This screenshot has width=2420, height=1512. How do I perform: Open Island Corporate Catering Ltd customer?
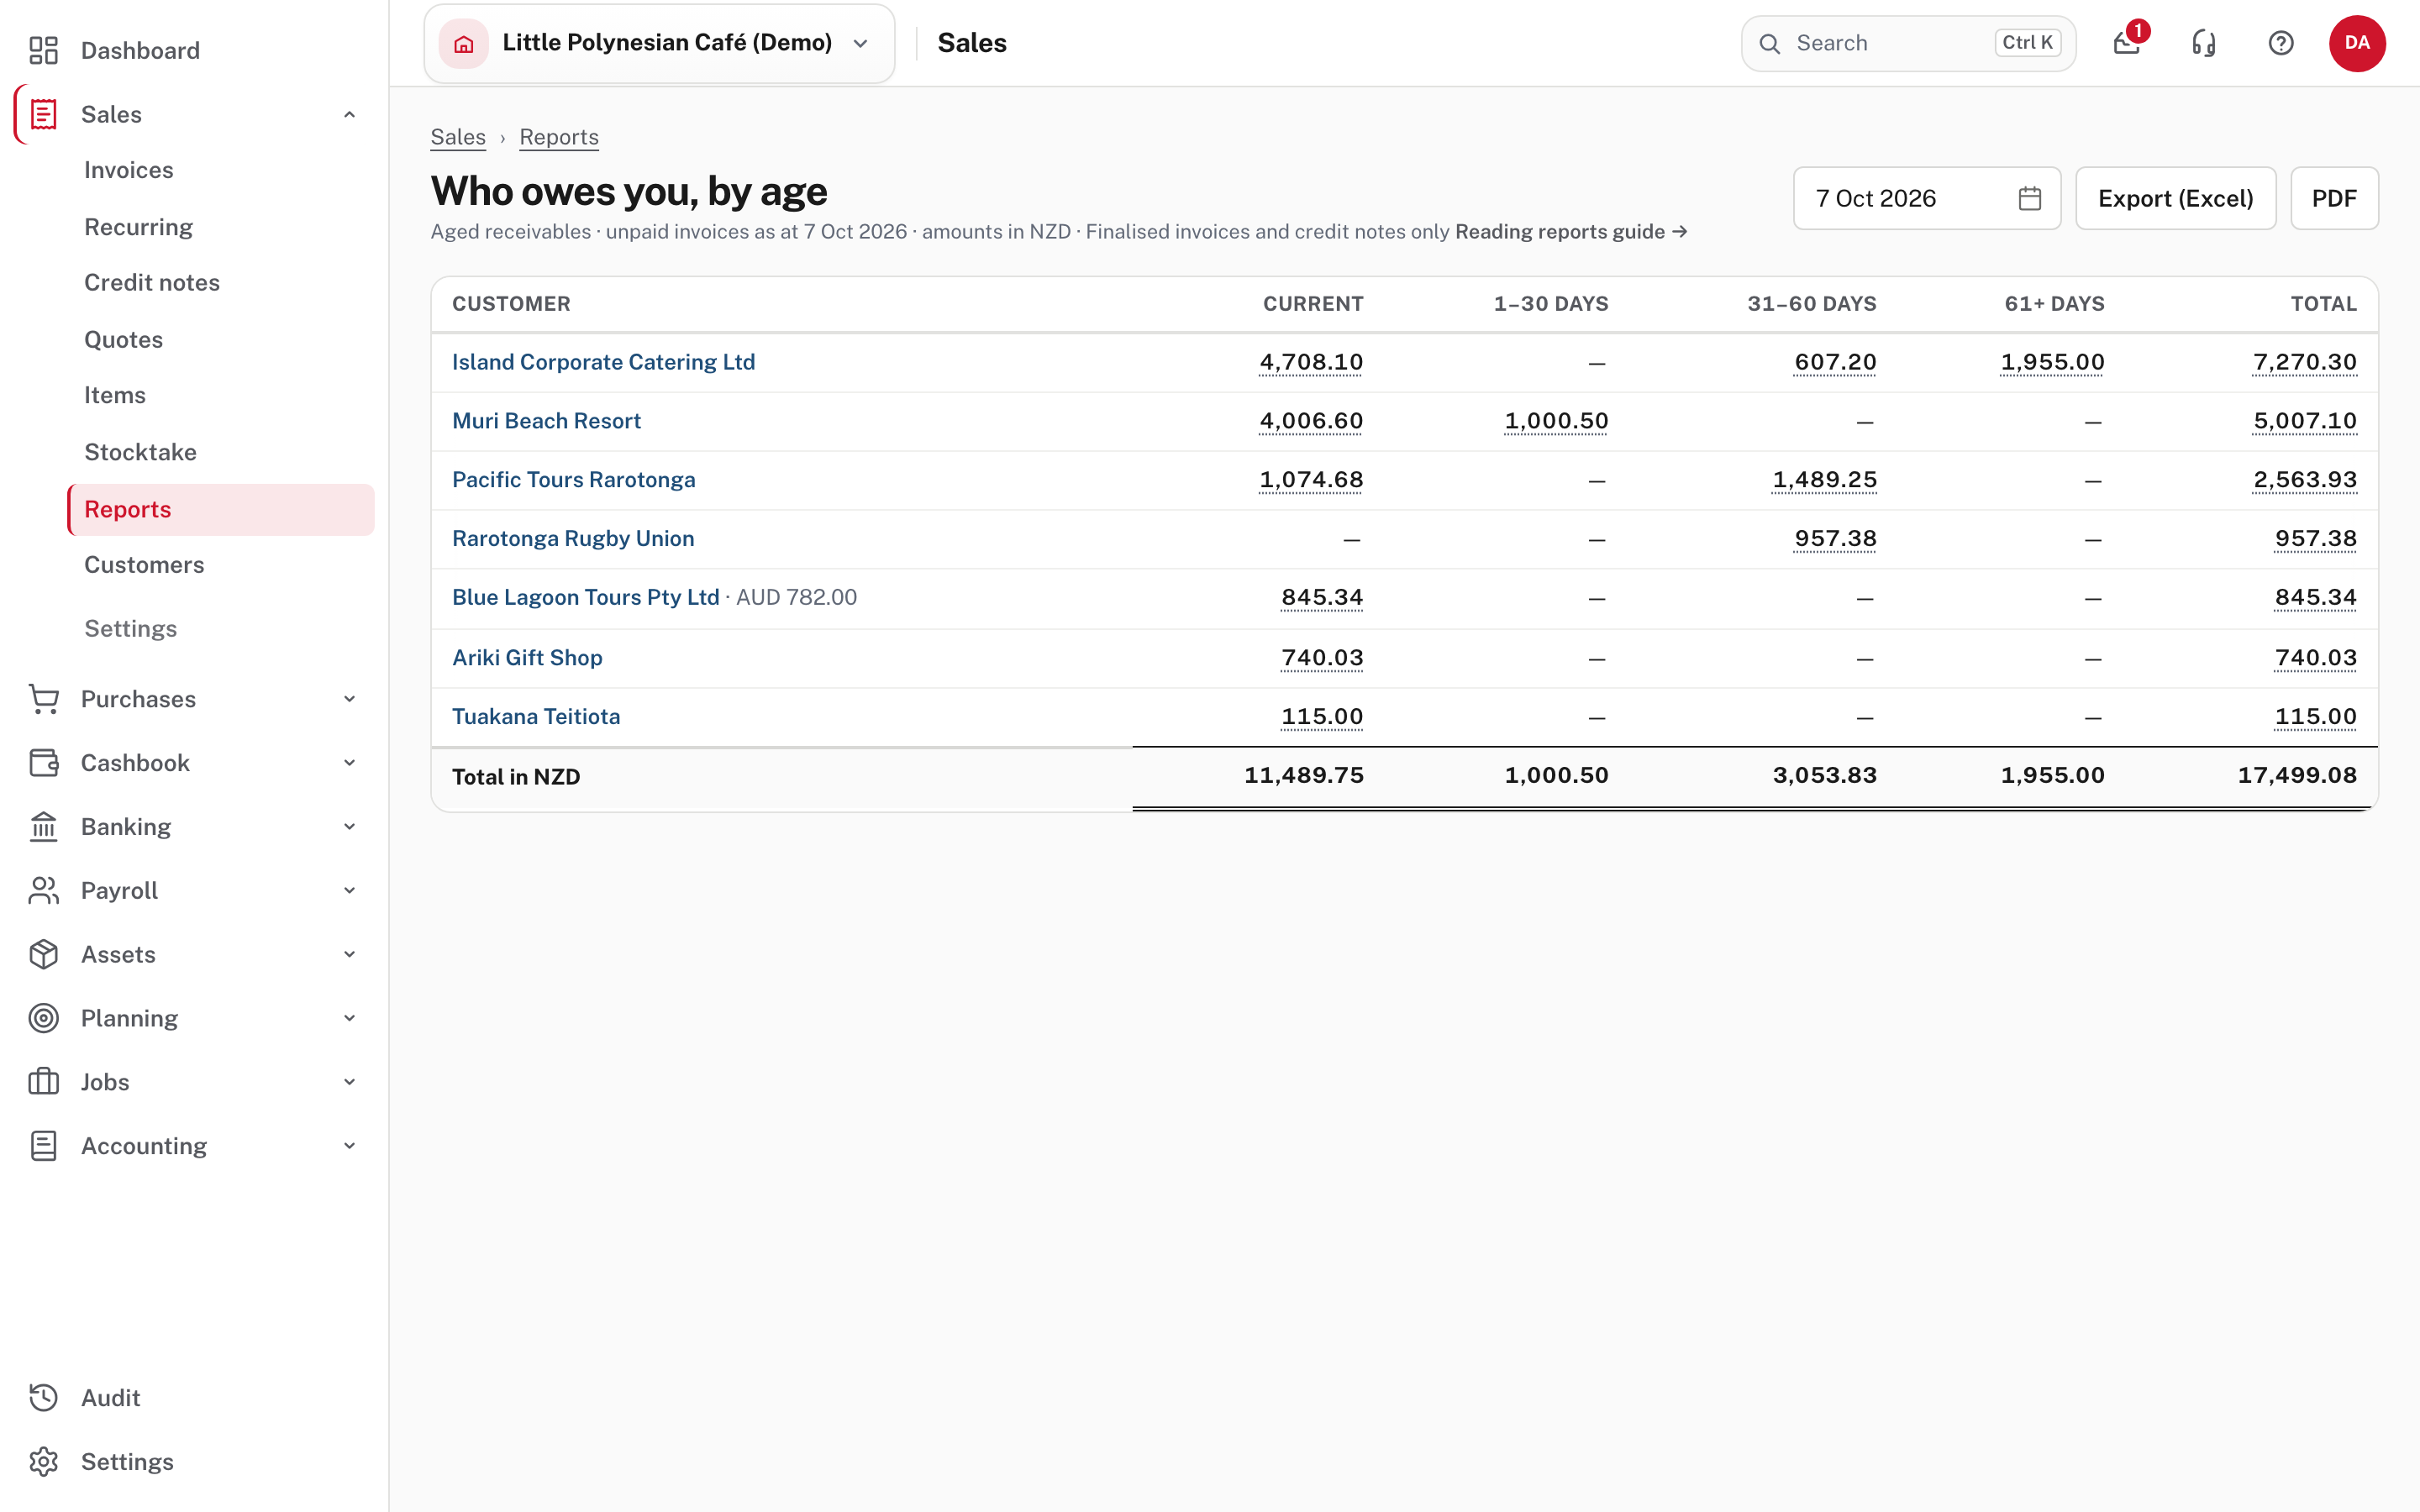click(603, 362)
